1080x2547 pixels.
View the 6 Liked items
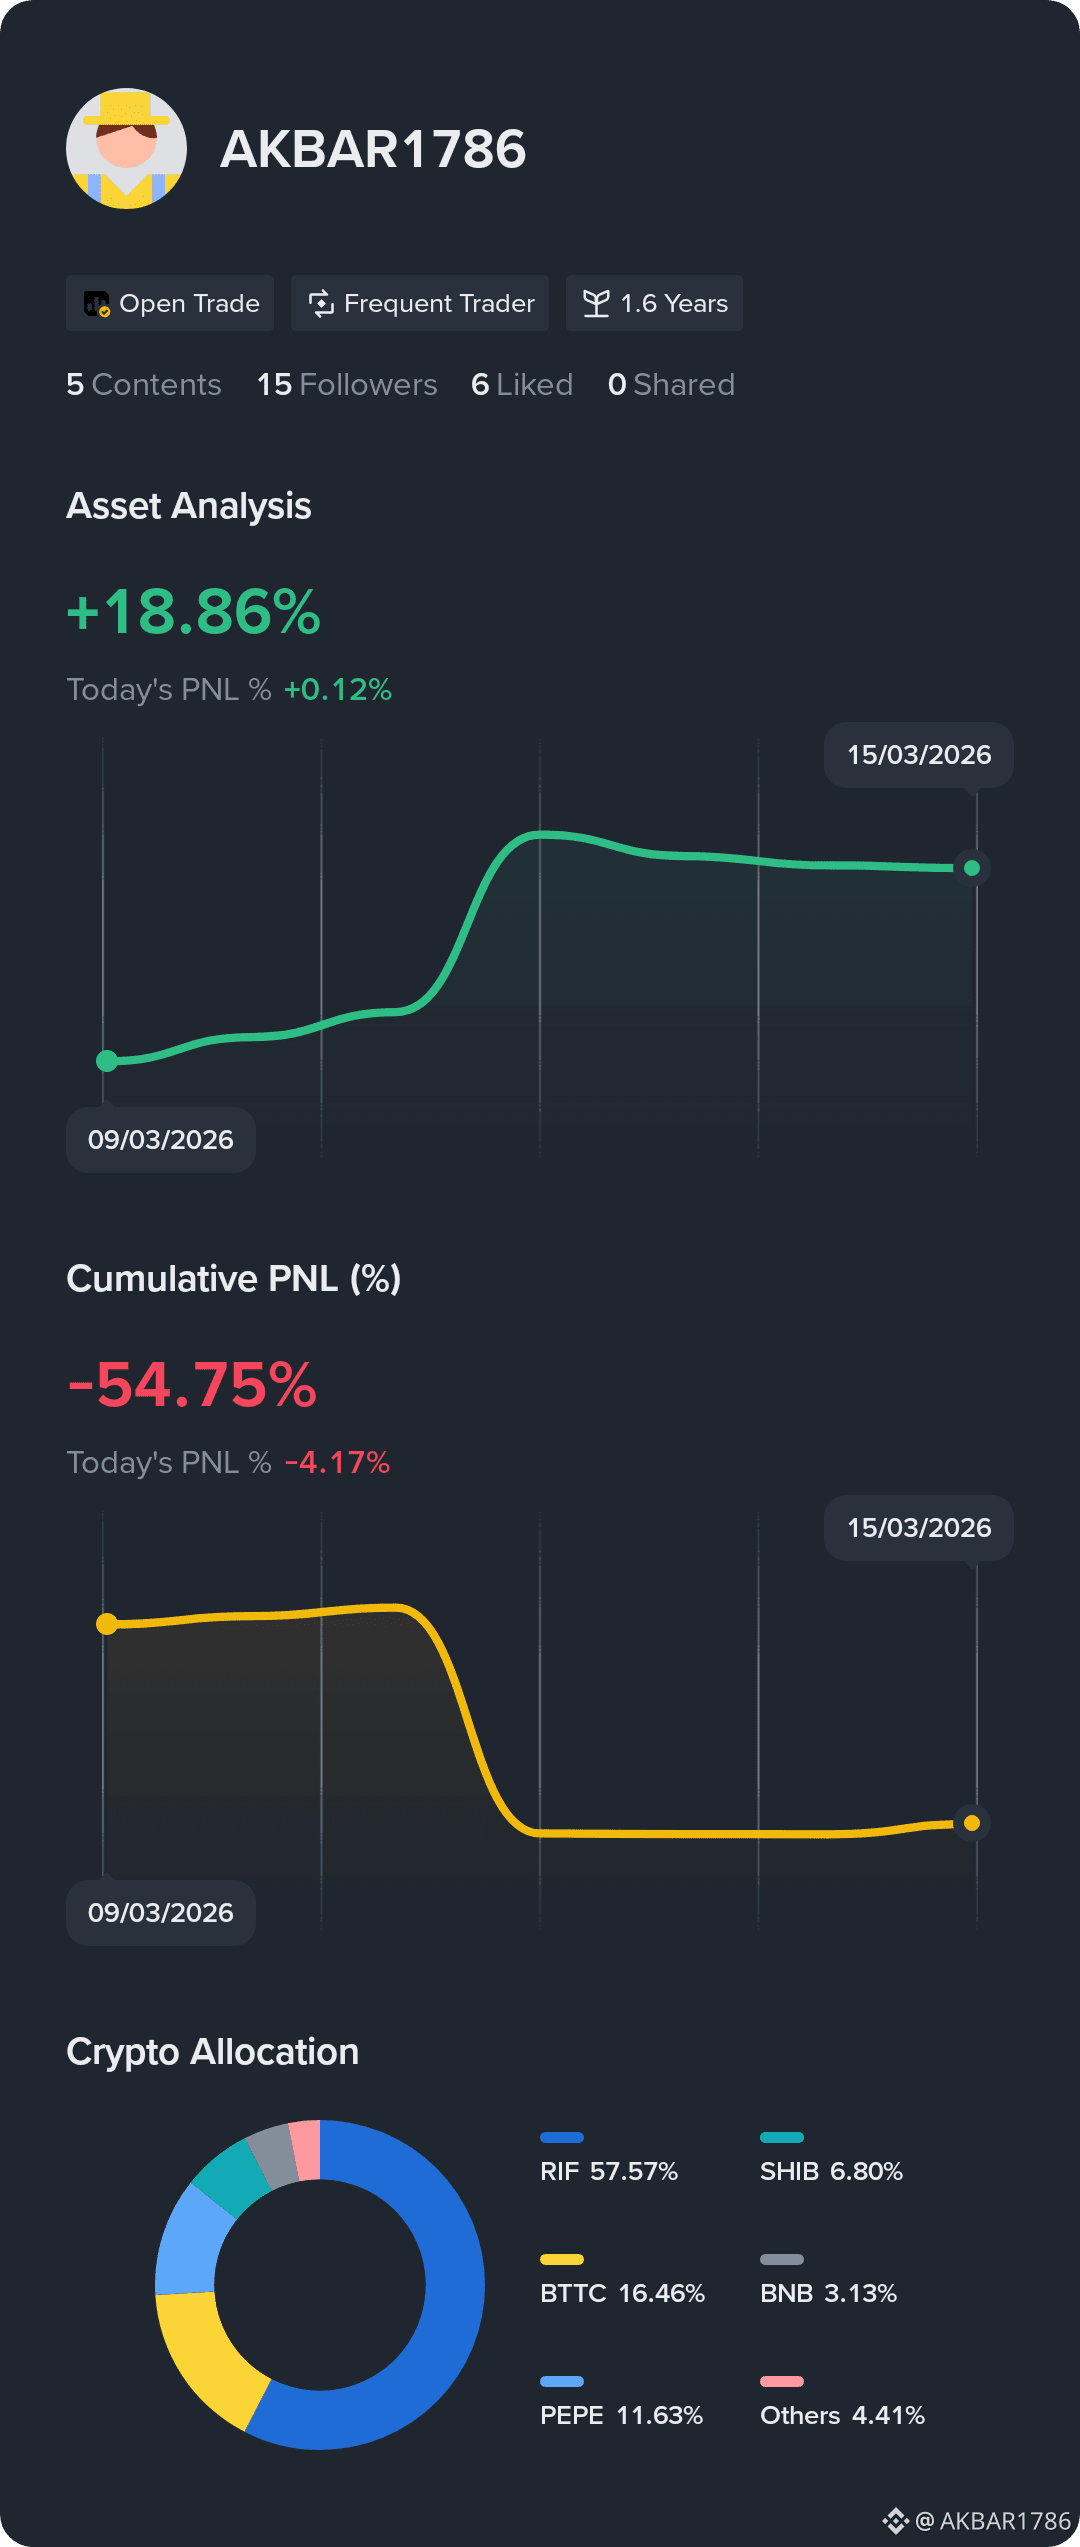click(522, 384)
